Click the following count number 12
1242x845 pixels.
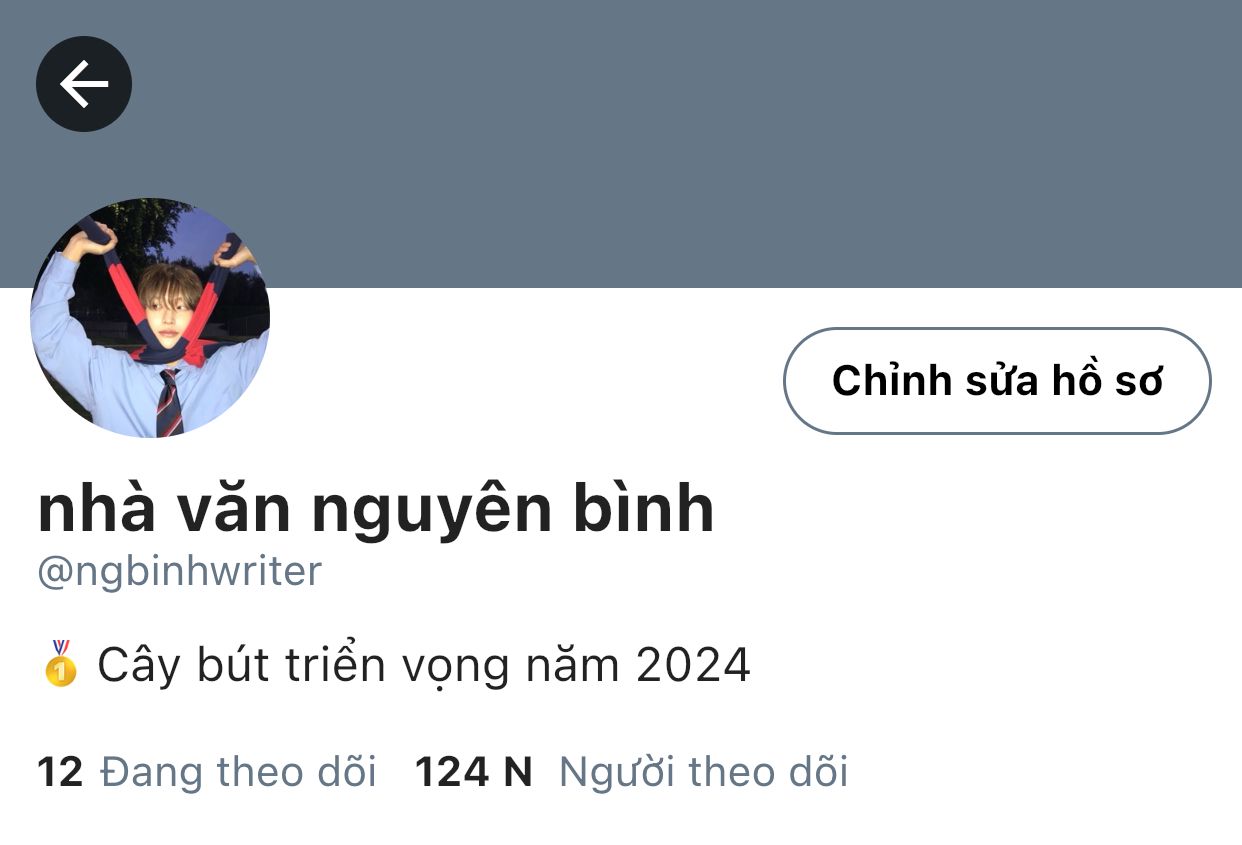[60, 772]
